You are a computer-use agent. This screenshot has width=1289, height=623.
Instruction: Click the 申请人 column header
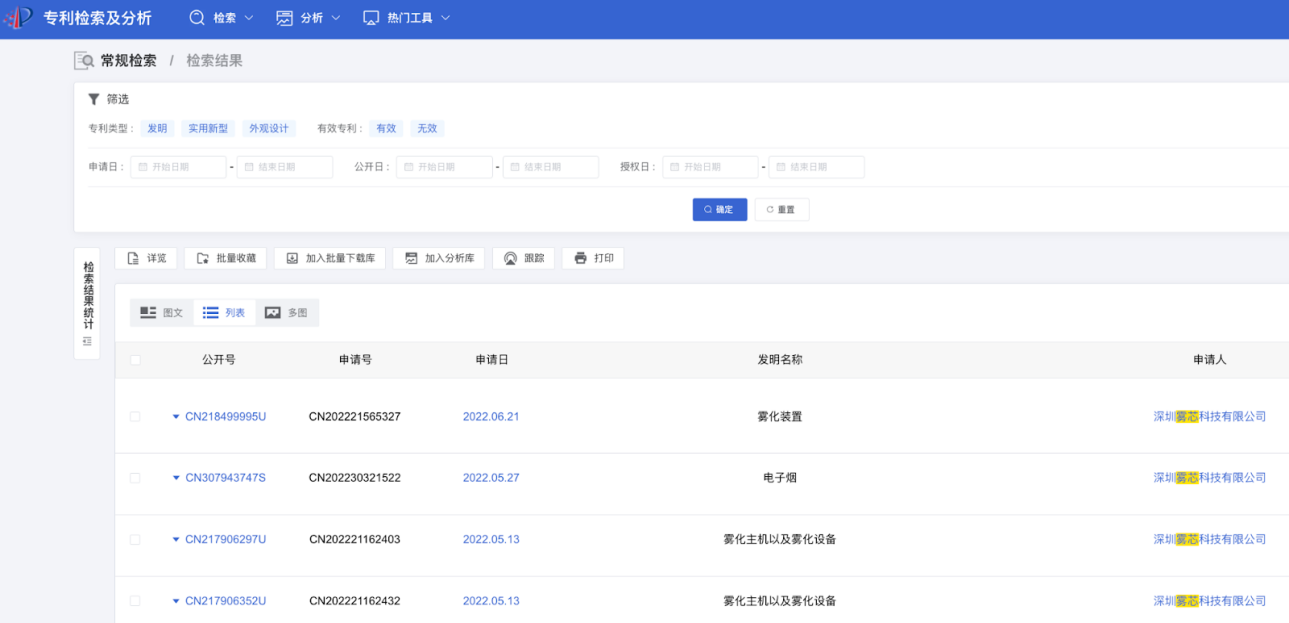[x=1210, y=360]
